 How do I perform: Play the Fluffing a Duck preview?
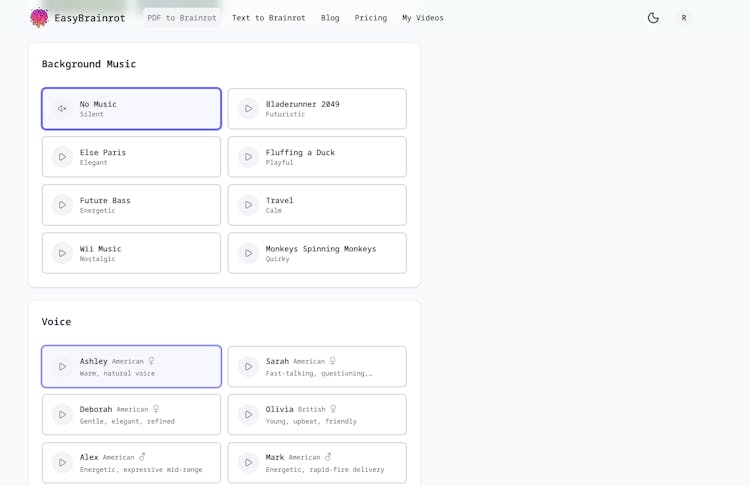(x=248, y=157)
